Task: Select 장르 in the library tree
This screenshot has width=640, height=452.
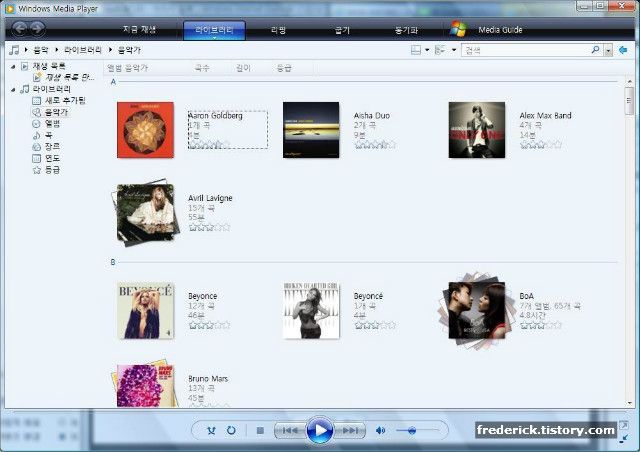Action: [x=52, y=146]
